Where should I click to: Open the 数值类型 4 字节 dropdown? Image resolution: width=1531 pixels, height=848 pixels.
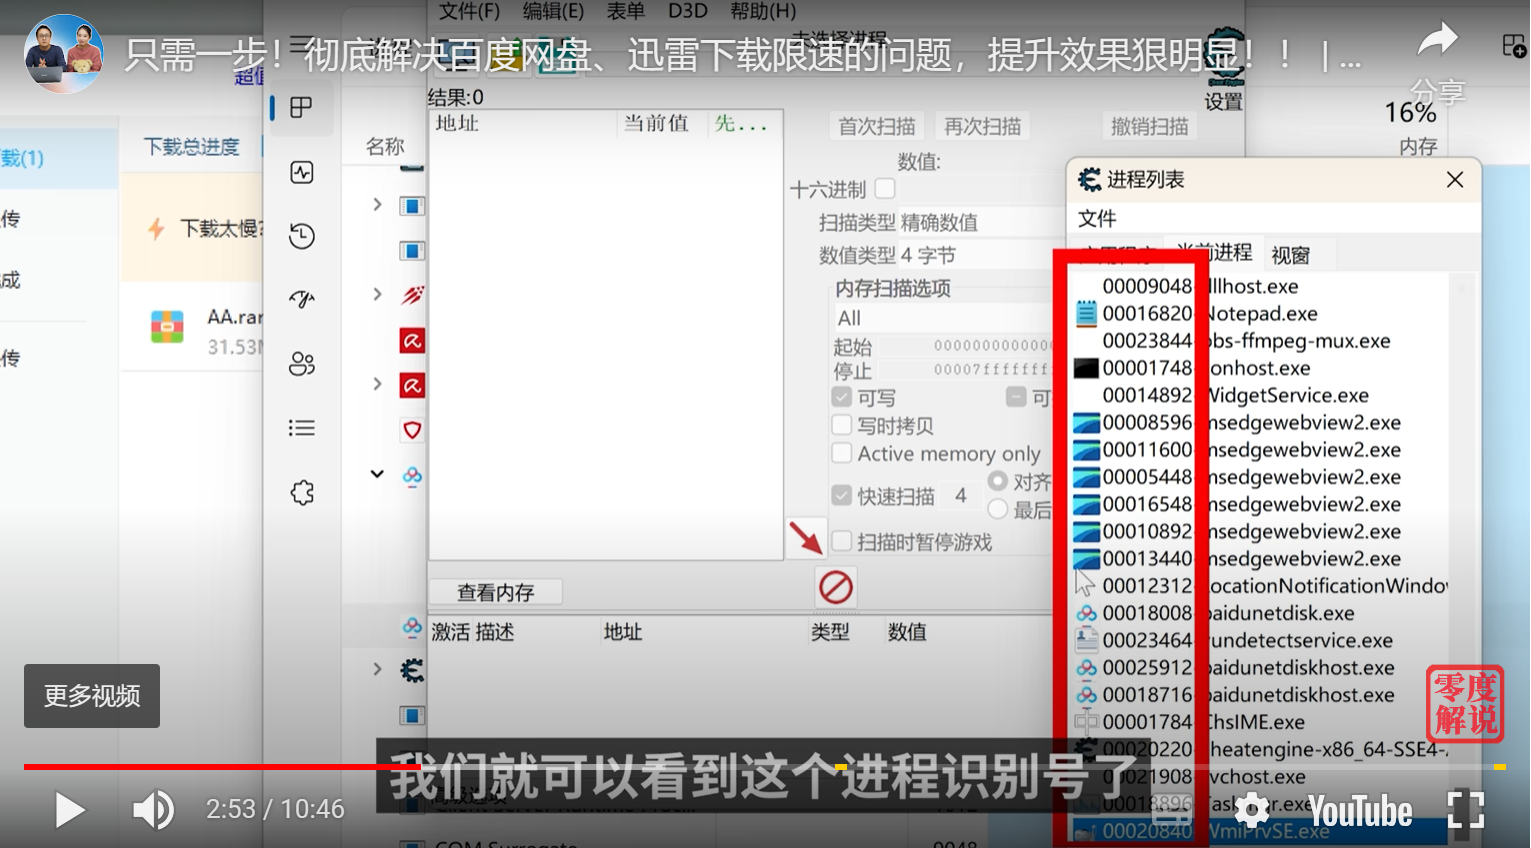tap(980, 255)
